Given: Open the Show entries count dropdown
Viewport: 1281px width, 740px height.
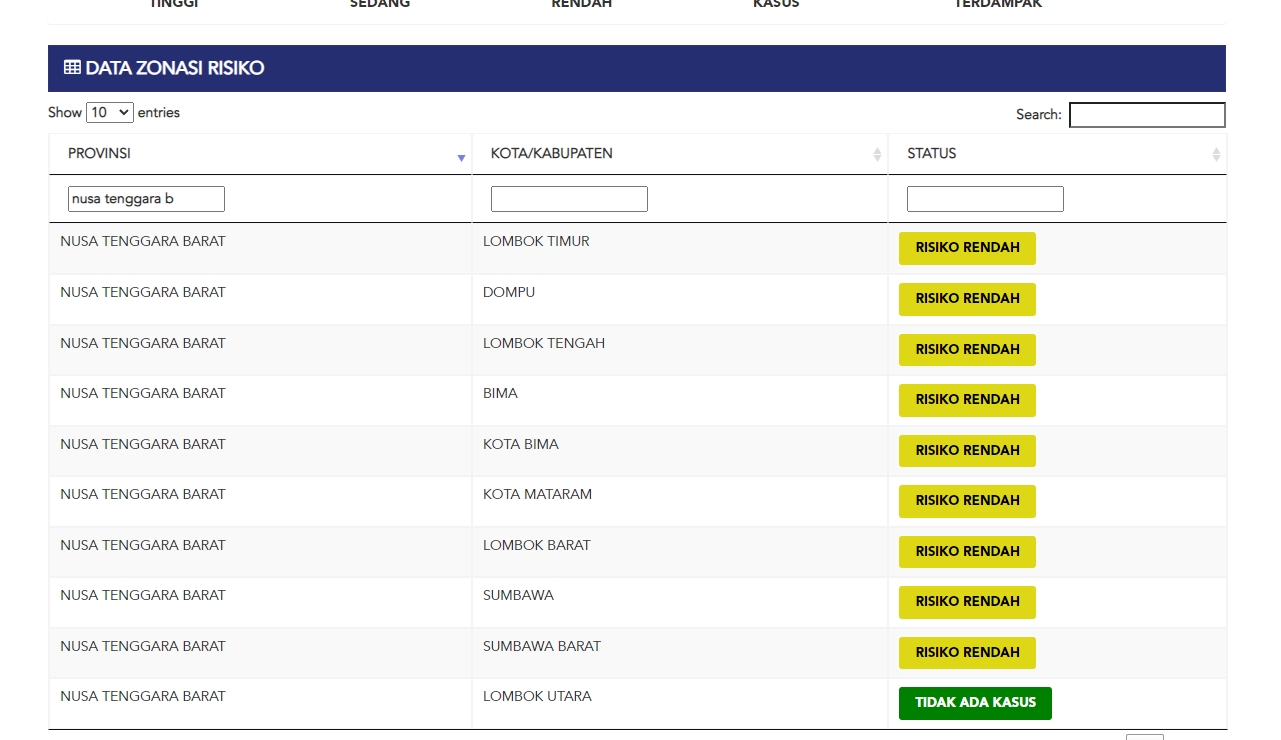Looking at the screenshot, I should pos(110,113).
